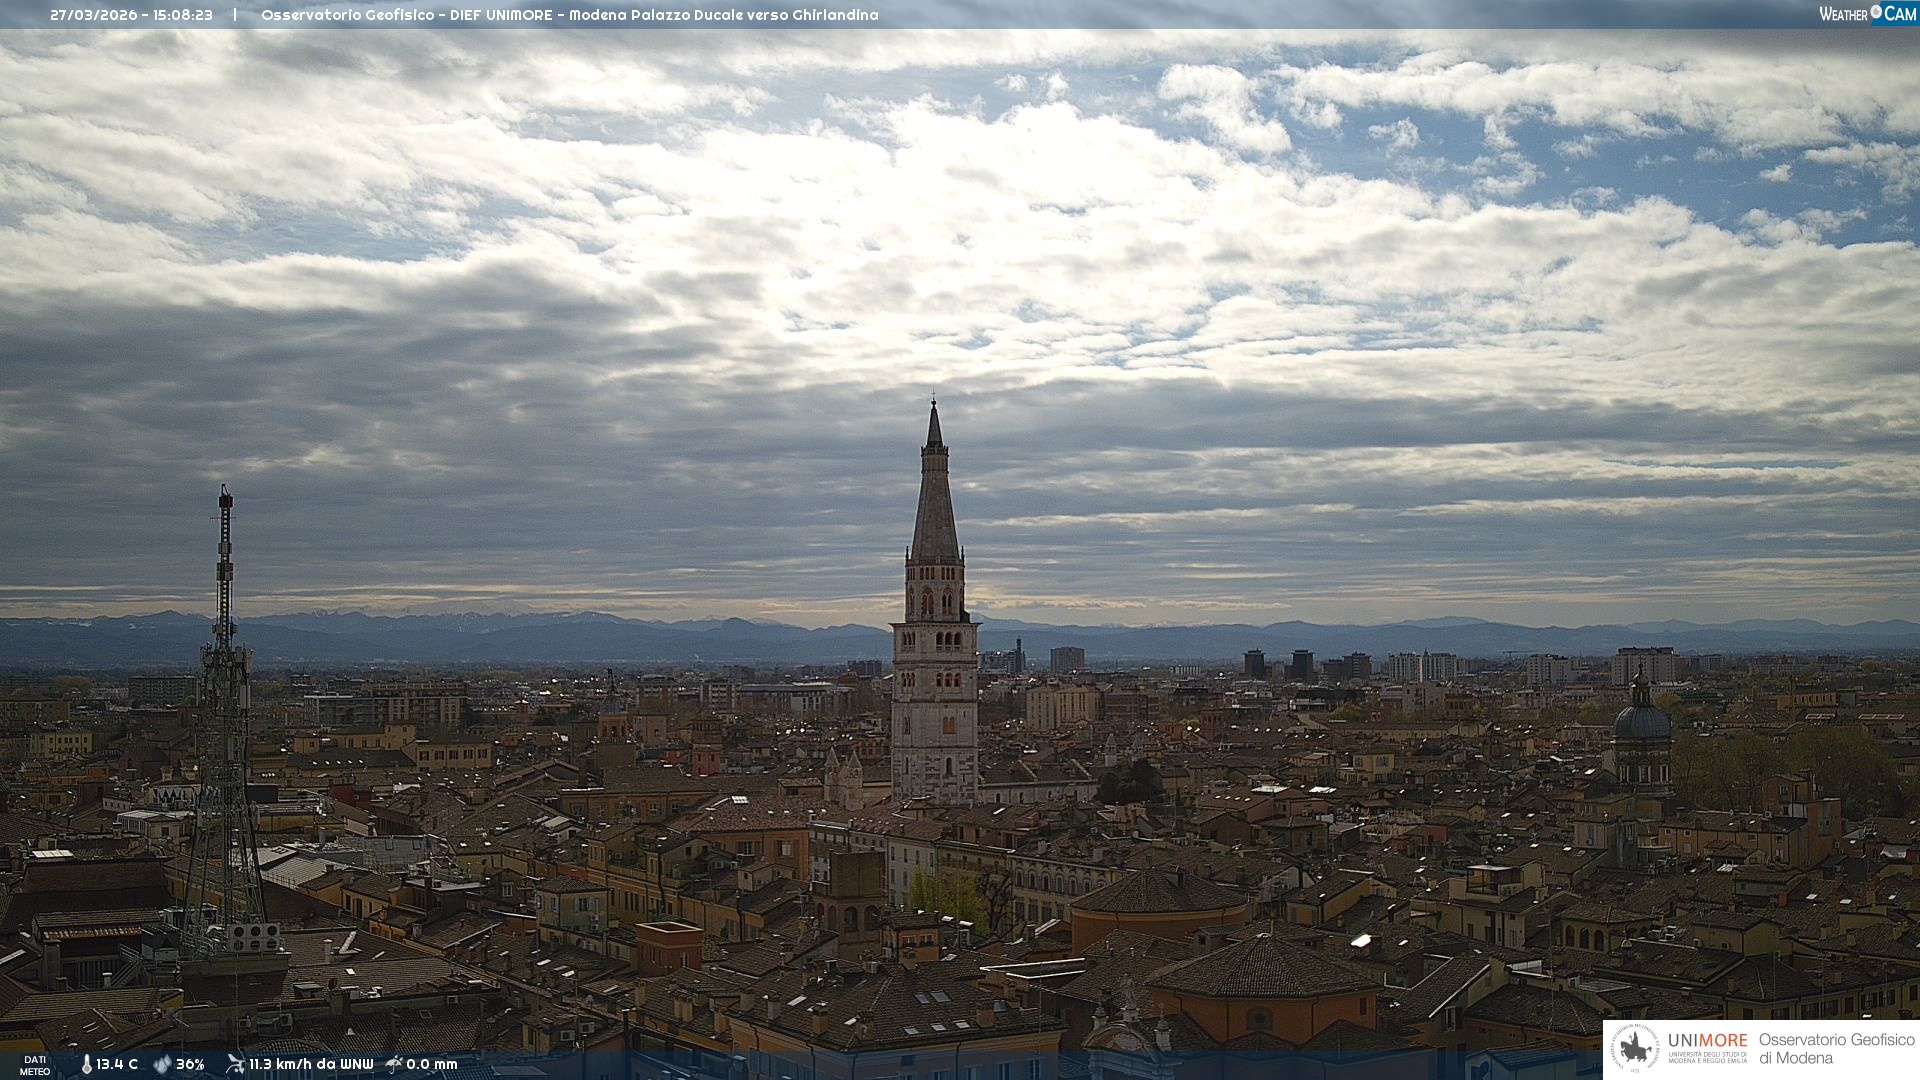Click the 36% humidity value

[190, 1064]
